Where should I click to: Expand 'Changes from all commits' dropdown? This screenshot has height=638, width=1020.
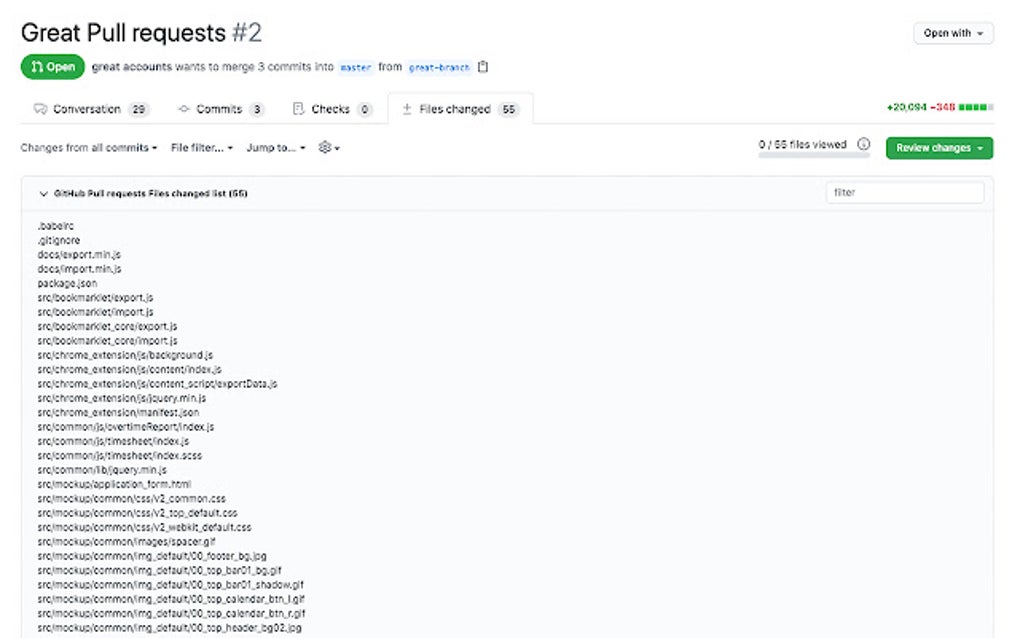(89, 148)
